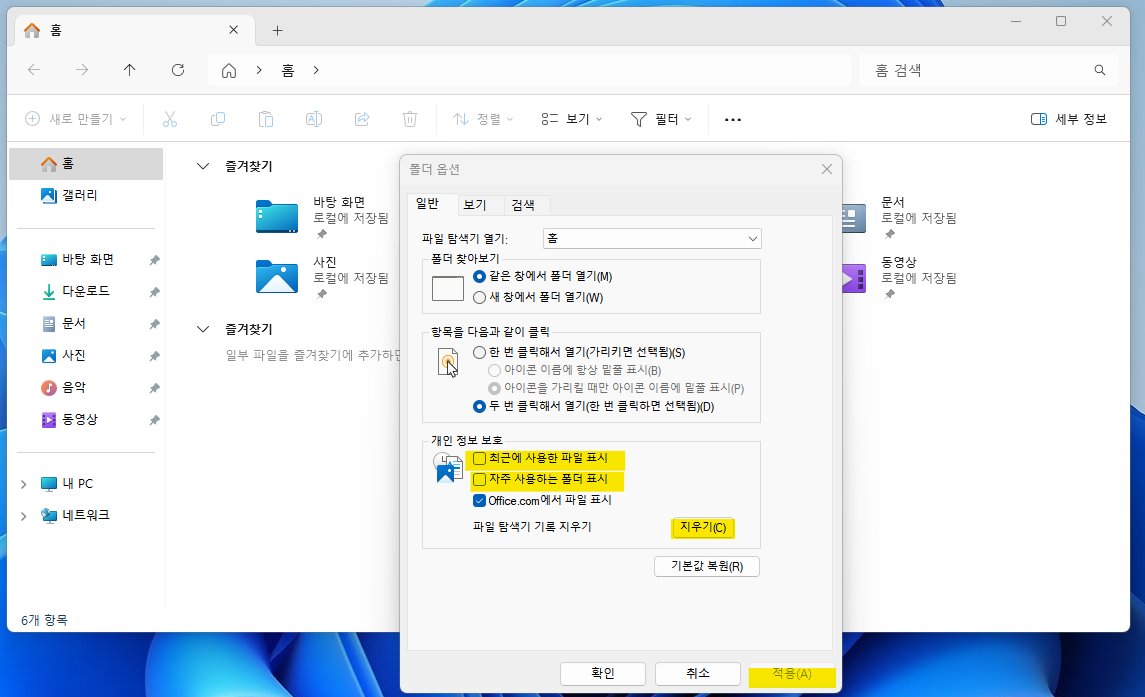
Task: Collapse the second 즐겨찾기 section
Action: (203, 330)
